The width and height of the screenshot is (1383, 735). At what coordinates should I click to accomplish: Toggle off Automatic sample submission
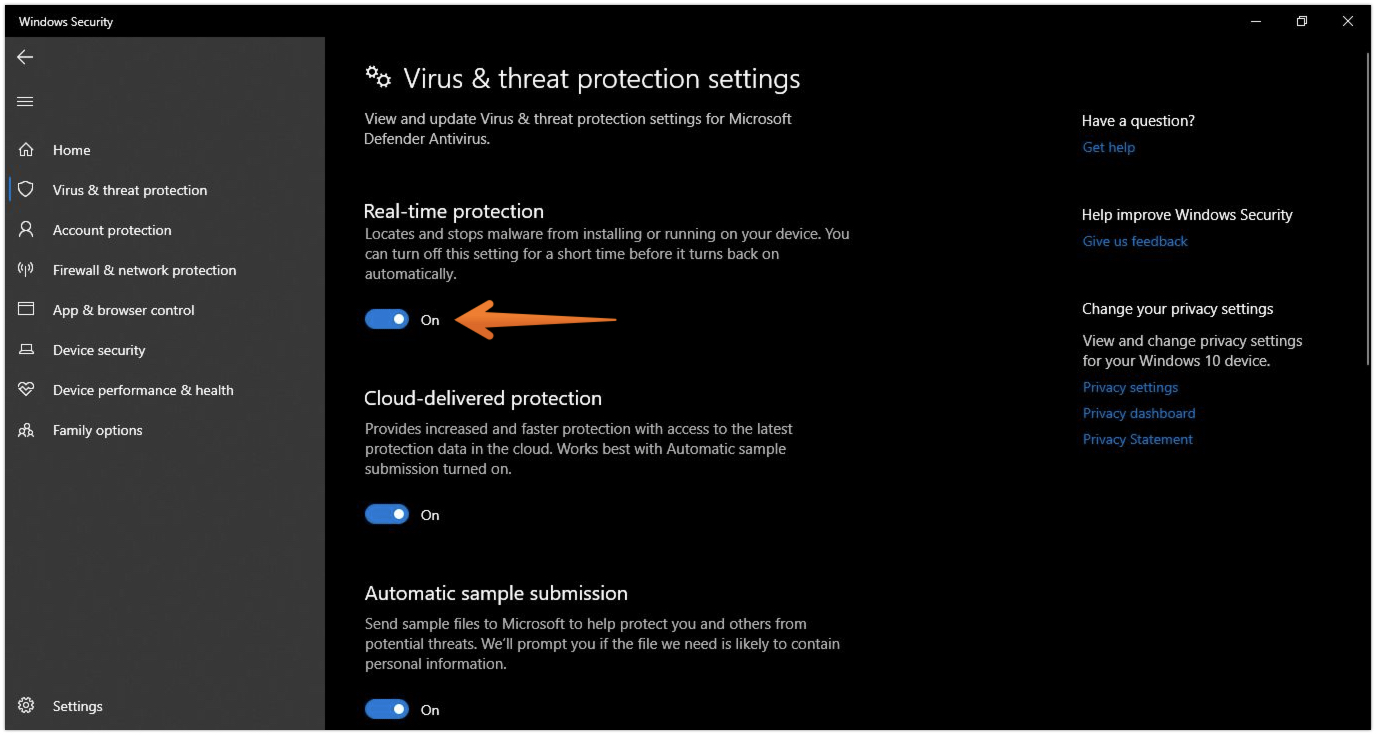pos(387,710)
